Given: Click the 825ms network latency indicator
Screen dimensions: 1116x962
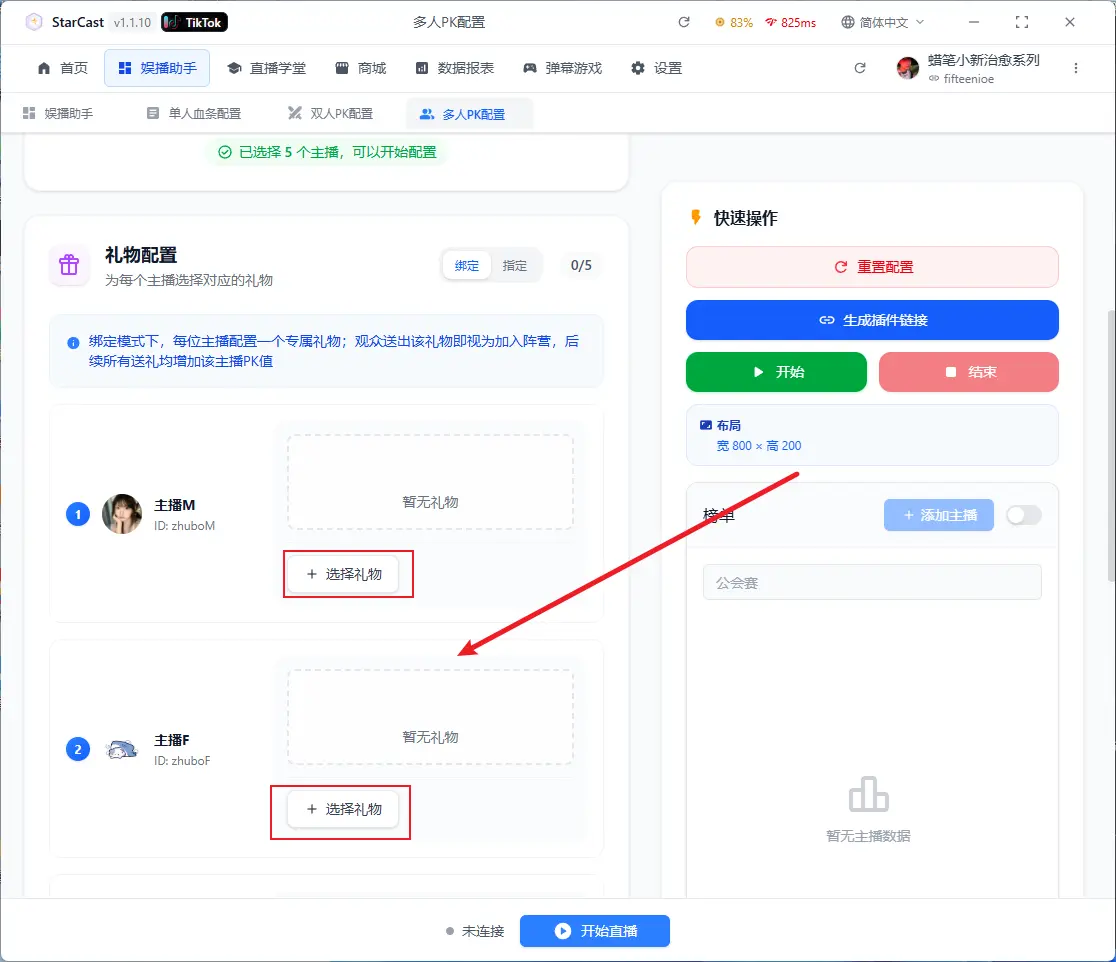Looking at the screenshot, I should point(789,22).
